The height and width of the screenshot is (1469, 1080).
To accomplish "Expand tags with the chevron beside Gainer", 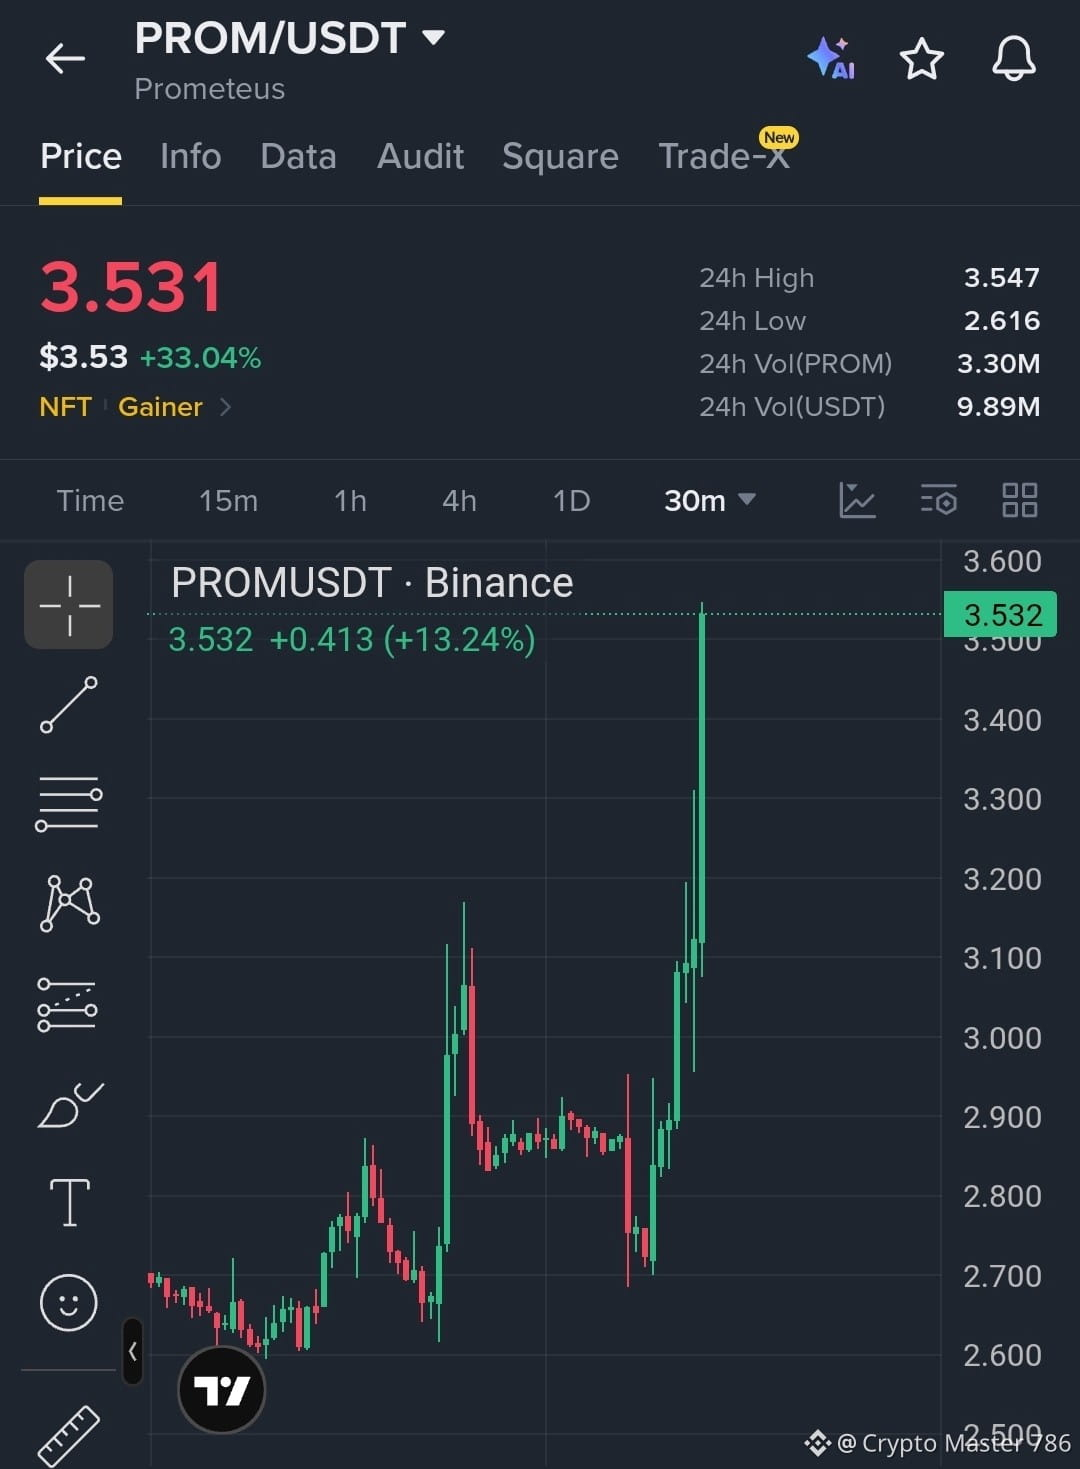I will point(225,407).
